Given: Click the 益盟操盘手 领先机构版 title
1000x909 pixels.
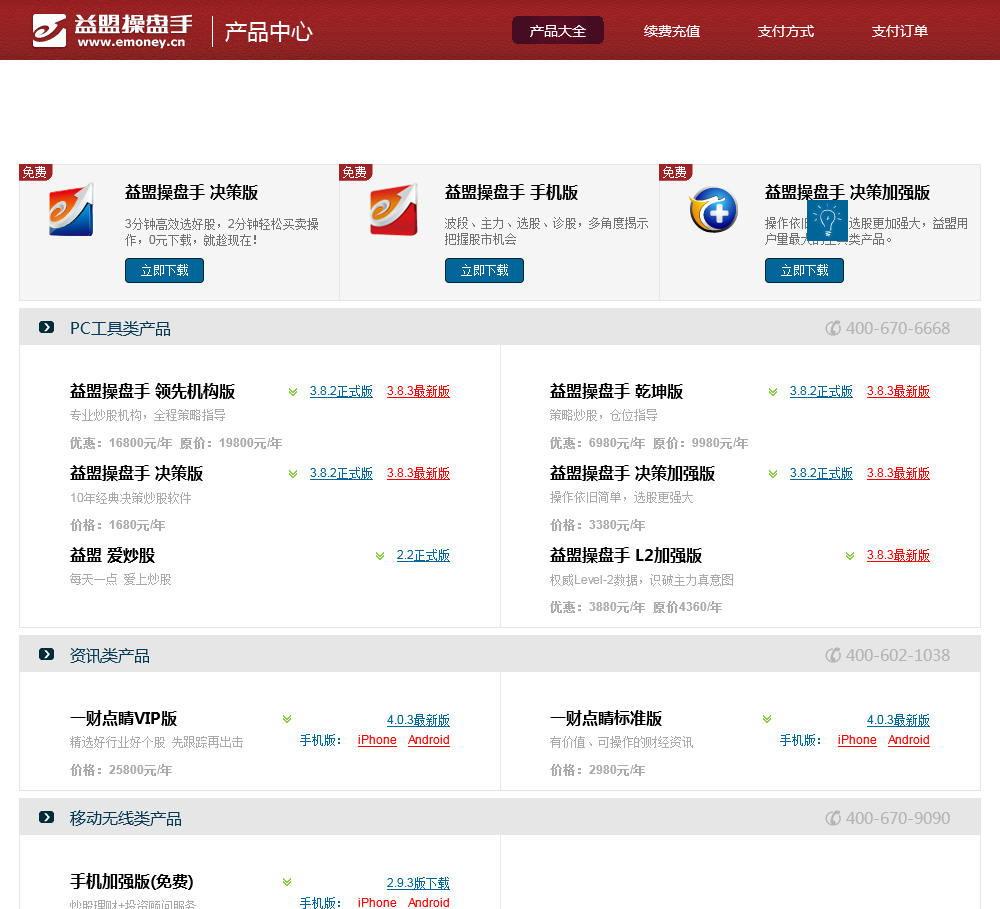Looking at the screenshot, I should coord(152,391).
